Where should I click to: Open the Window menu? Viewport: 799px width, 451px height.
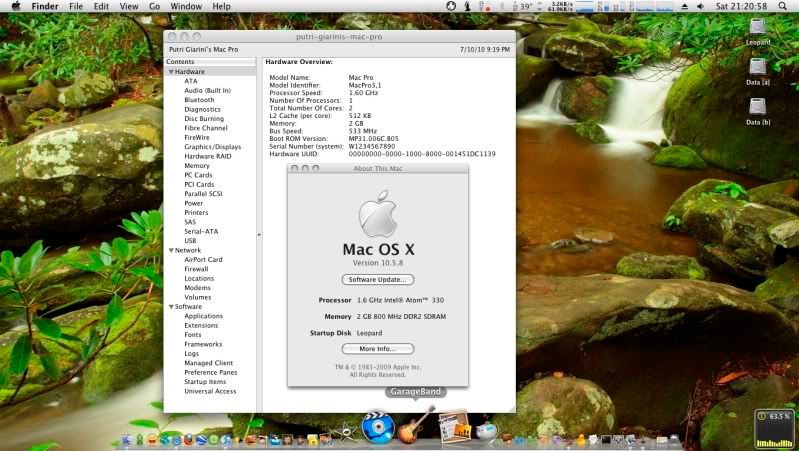pos(186,6)
